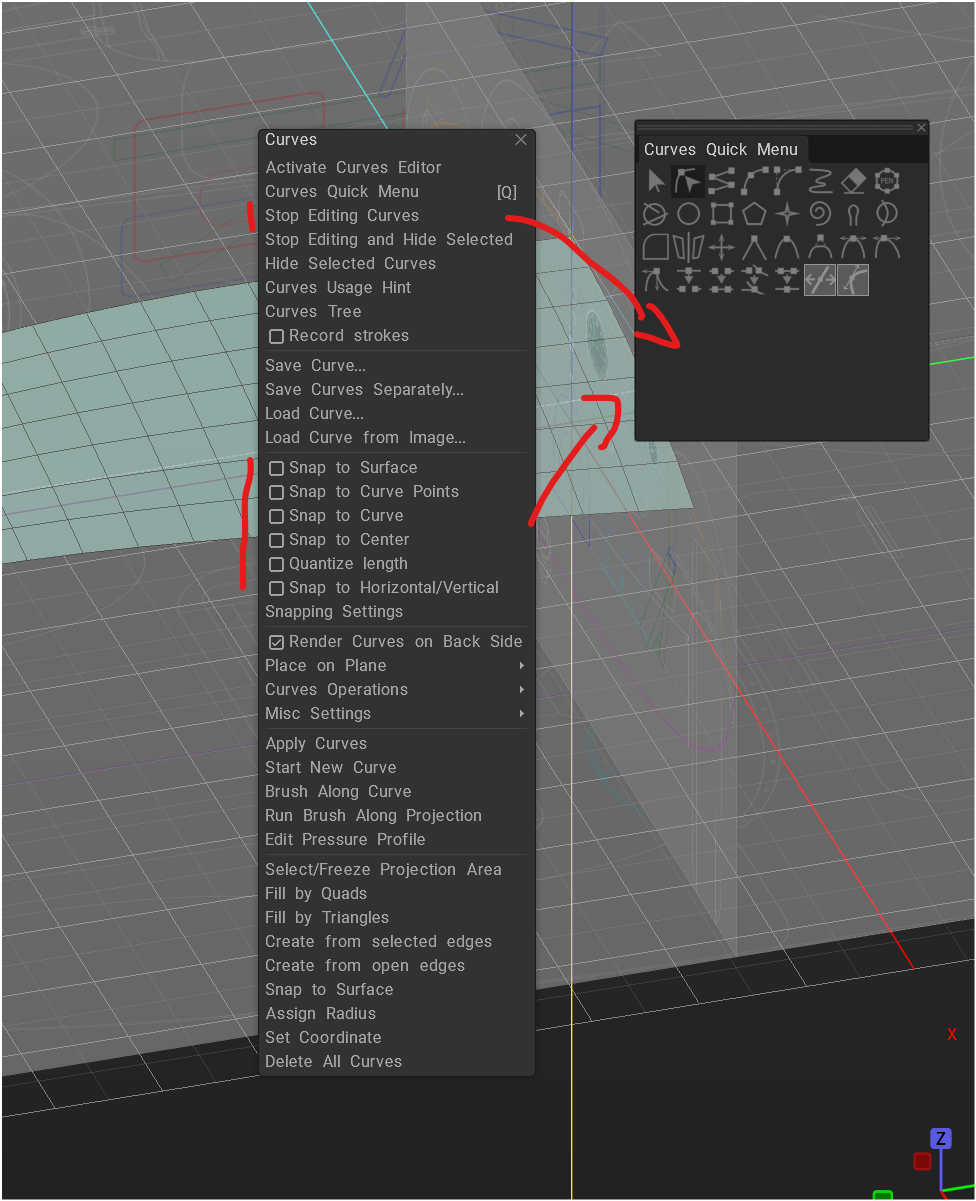
Task: Expand the Misc Settings submenu
Action: [x=394, y=714]
